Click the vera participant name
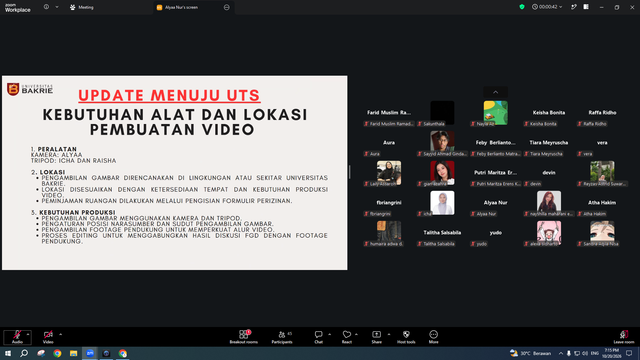The height and width of the screenshot is (360, 640). [602, 142]
